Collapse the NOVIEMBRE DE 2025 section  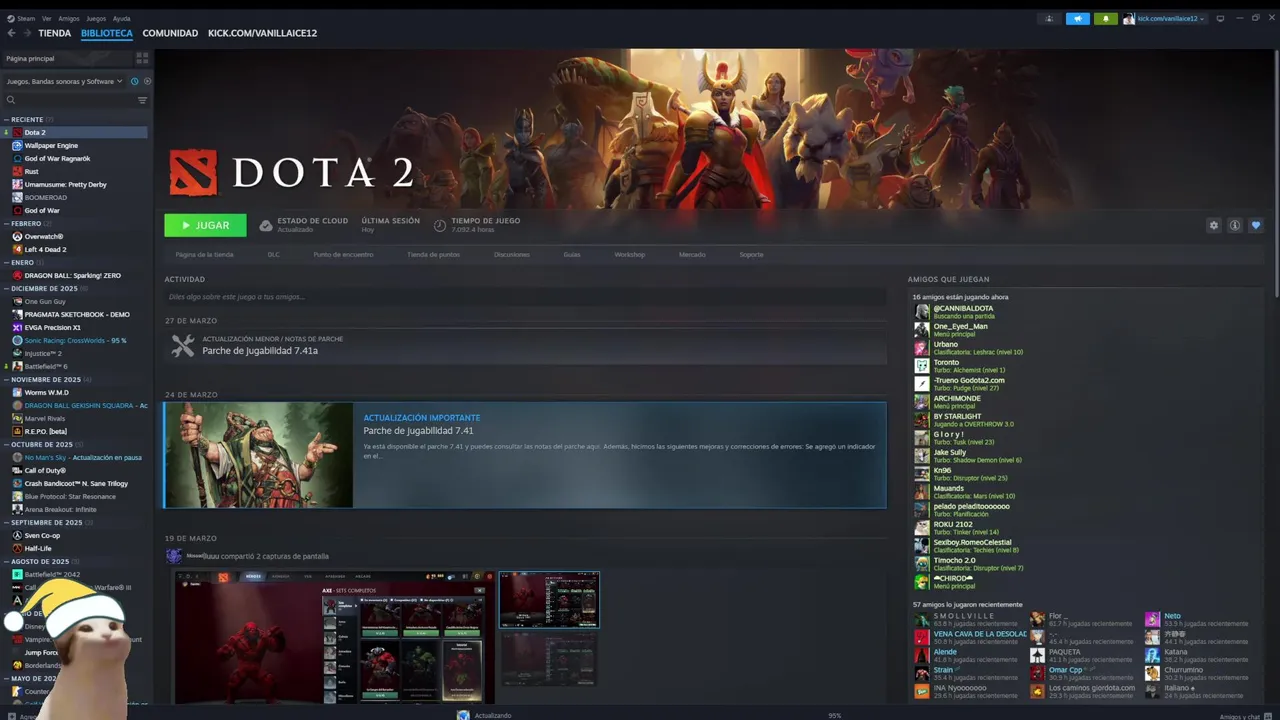click(x=6, y=379)
